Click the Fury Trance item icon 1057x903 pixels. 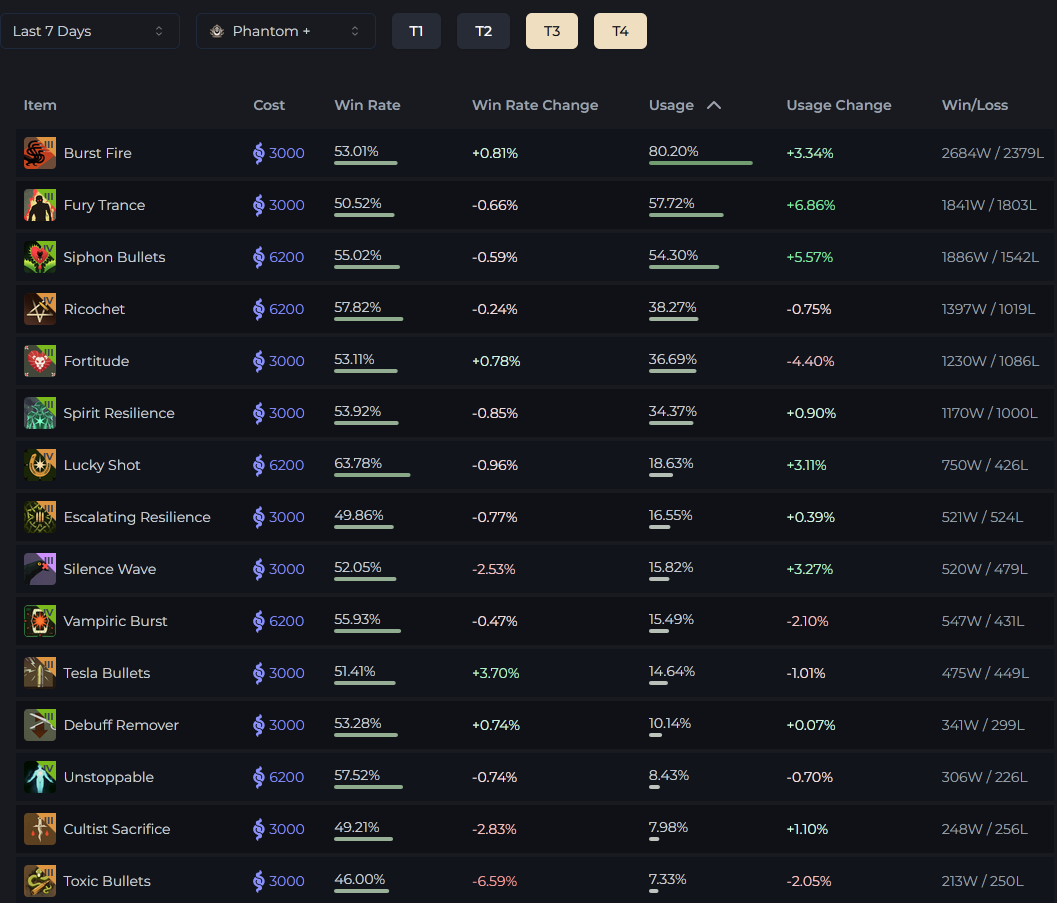coord(40,205)
